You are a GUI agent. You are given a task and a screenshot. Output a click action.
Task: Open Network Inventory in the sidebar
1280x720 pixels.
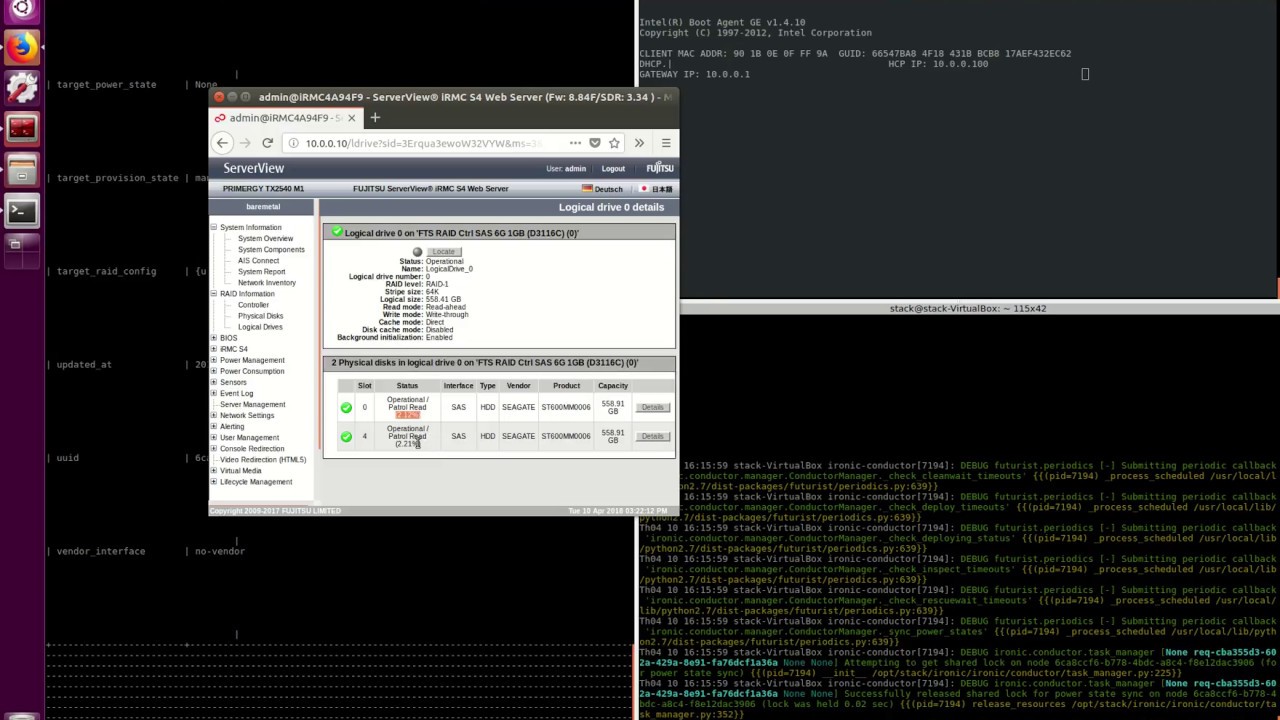[x=267, y=282]
